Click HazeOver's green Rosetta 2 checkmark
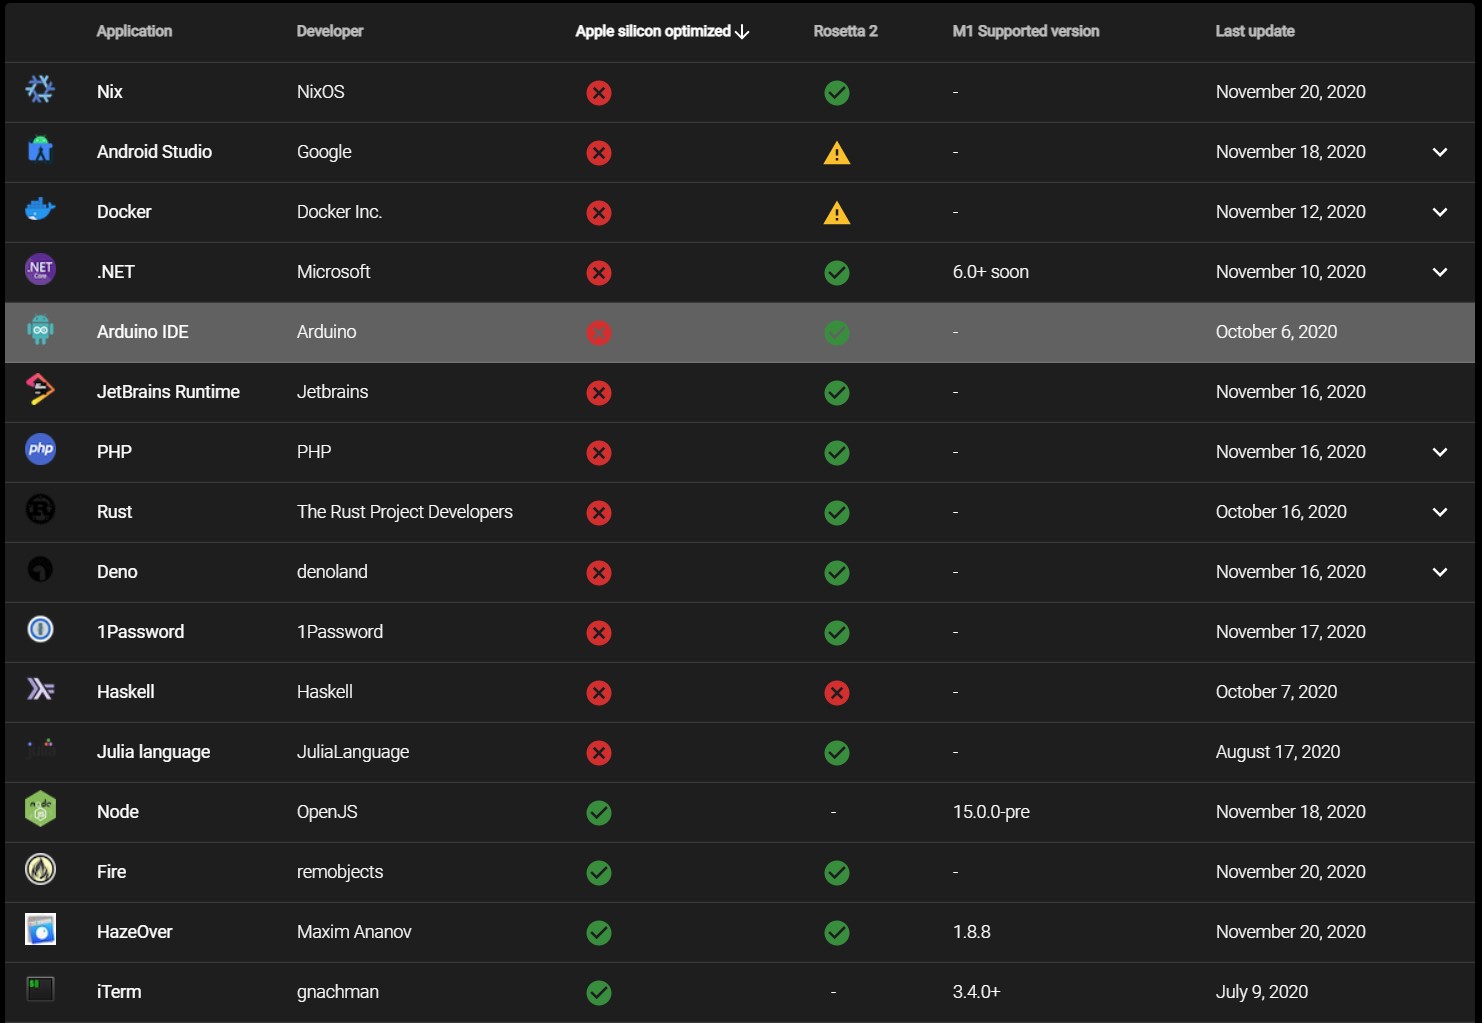The image size is (1482, 1023). (x=837, y=933)
